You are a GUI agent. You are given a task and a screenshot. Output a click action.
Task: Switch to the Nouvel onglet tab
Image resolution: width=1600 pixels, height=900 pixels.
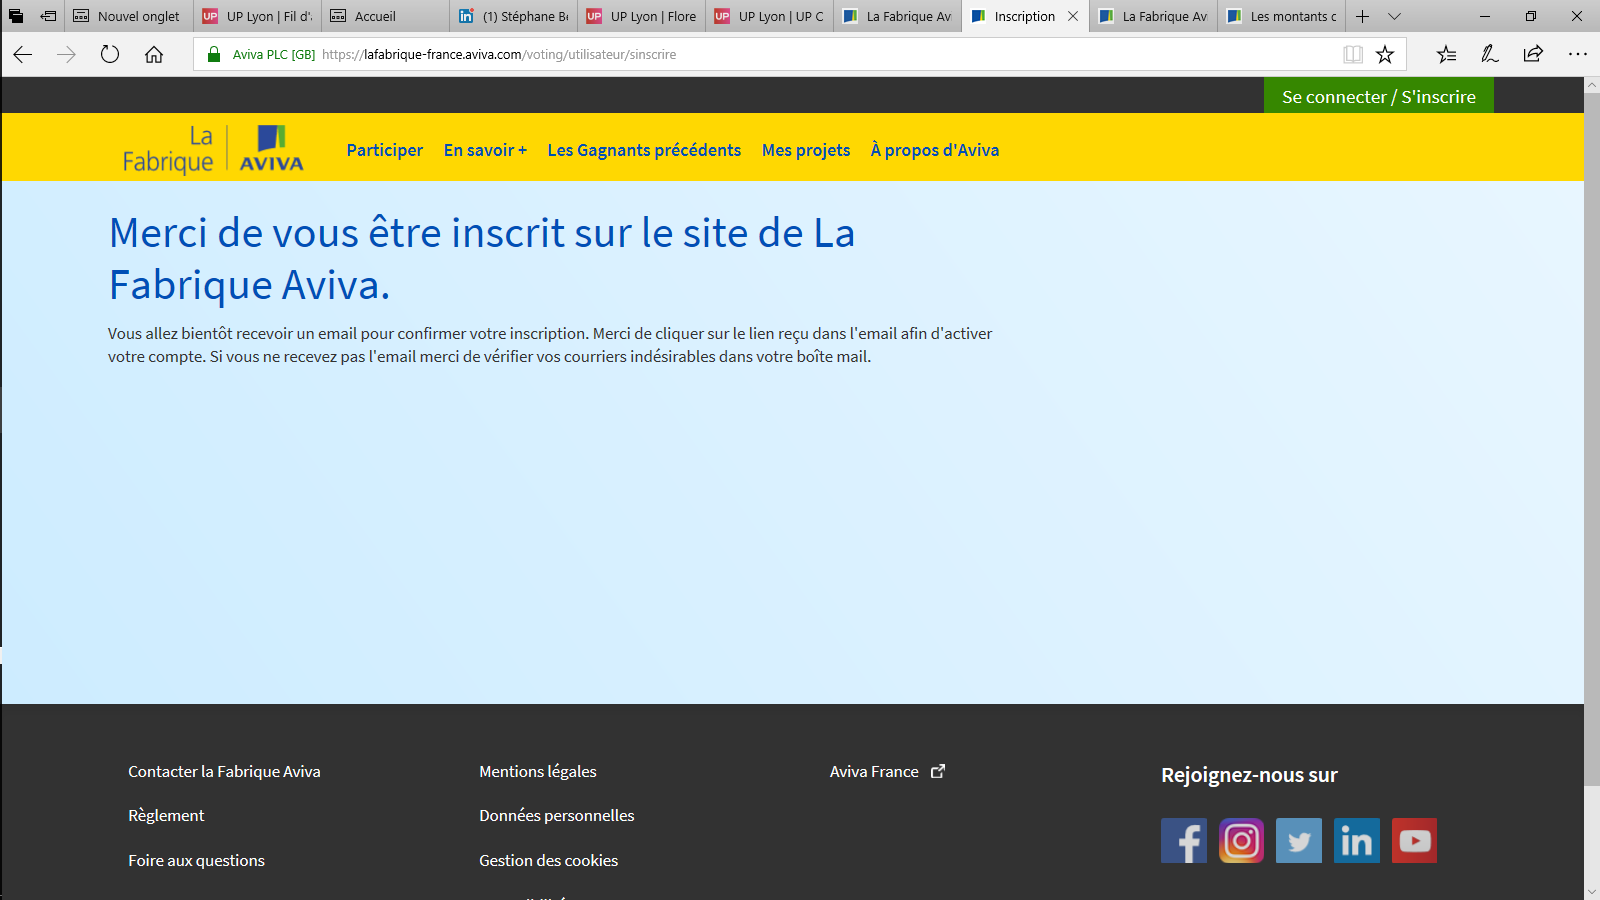click(x=128, y=16)
